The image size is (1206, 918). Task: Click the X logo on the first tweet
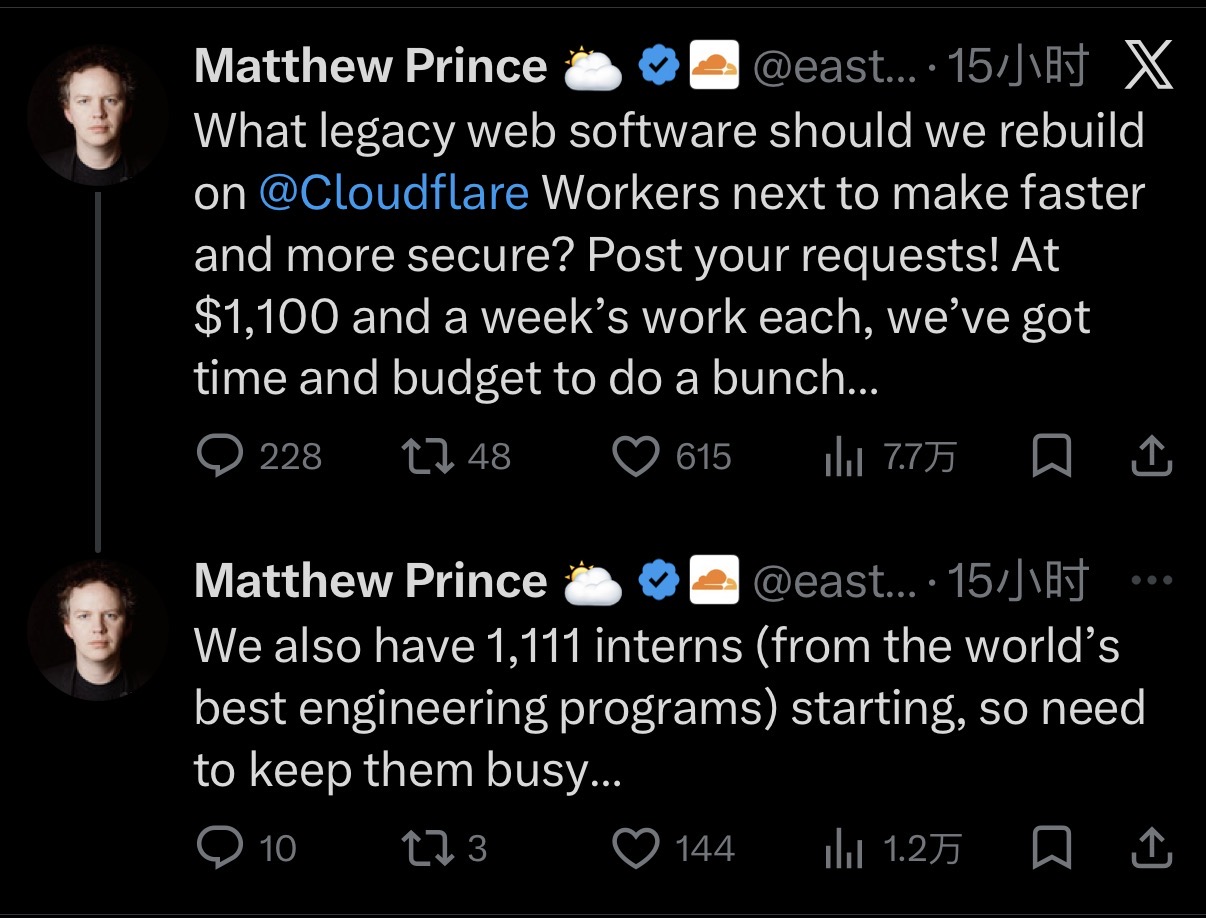(1148, 67)
